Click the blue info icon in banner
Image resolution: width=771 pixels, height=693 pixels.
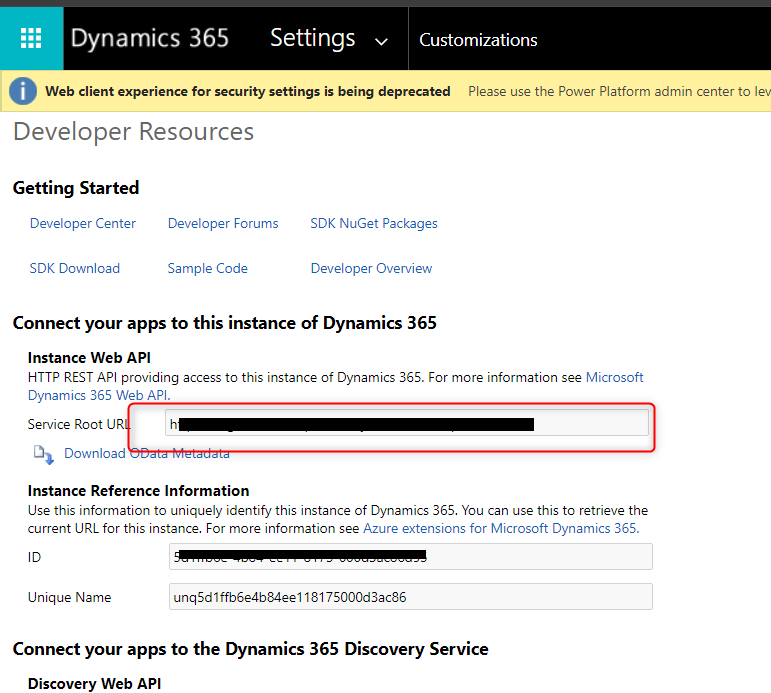23,91
